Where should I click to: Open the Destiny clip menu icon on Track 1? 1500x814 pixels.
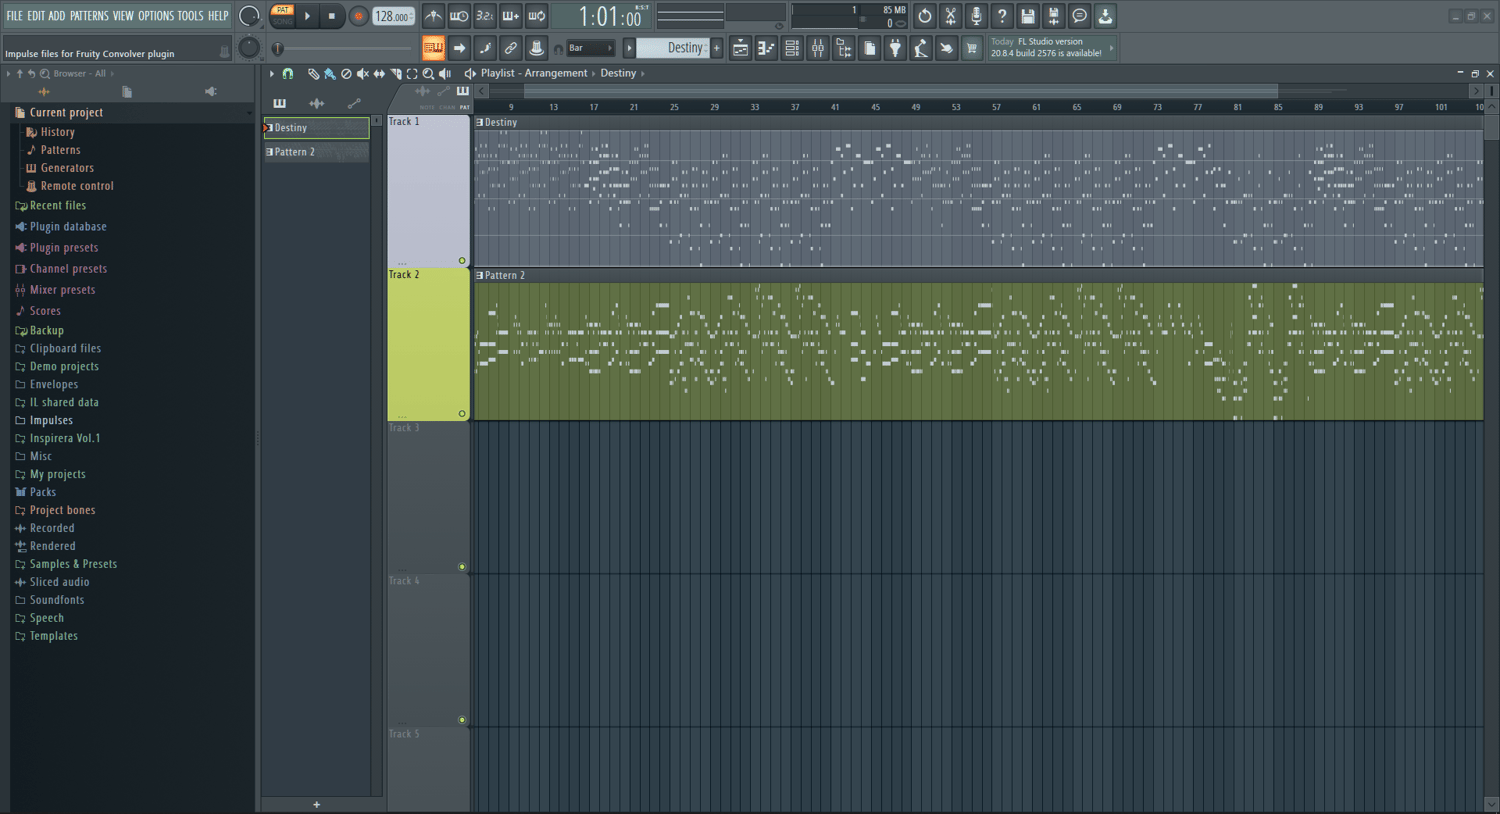point(479,123)
